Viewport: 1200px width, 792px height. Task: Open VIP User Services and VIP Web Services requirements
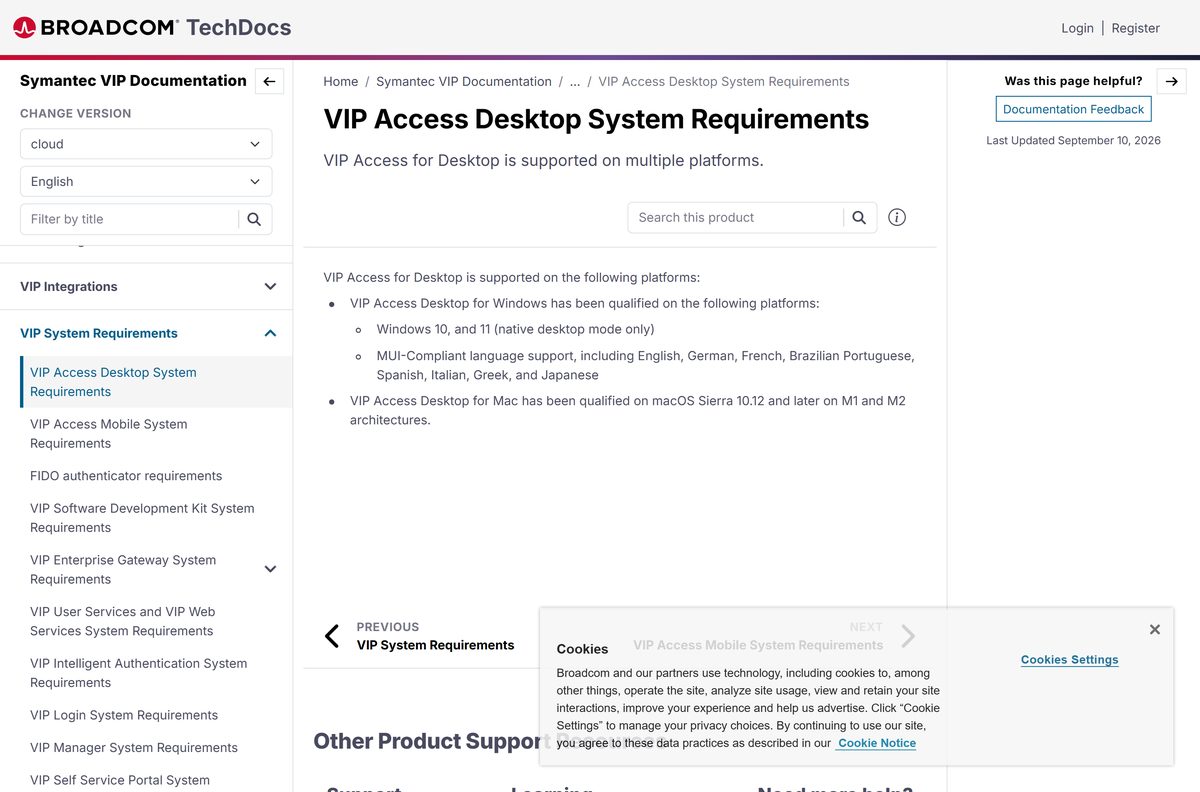(123, 621)
